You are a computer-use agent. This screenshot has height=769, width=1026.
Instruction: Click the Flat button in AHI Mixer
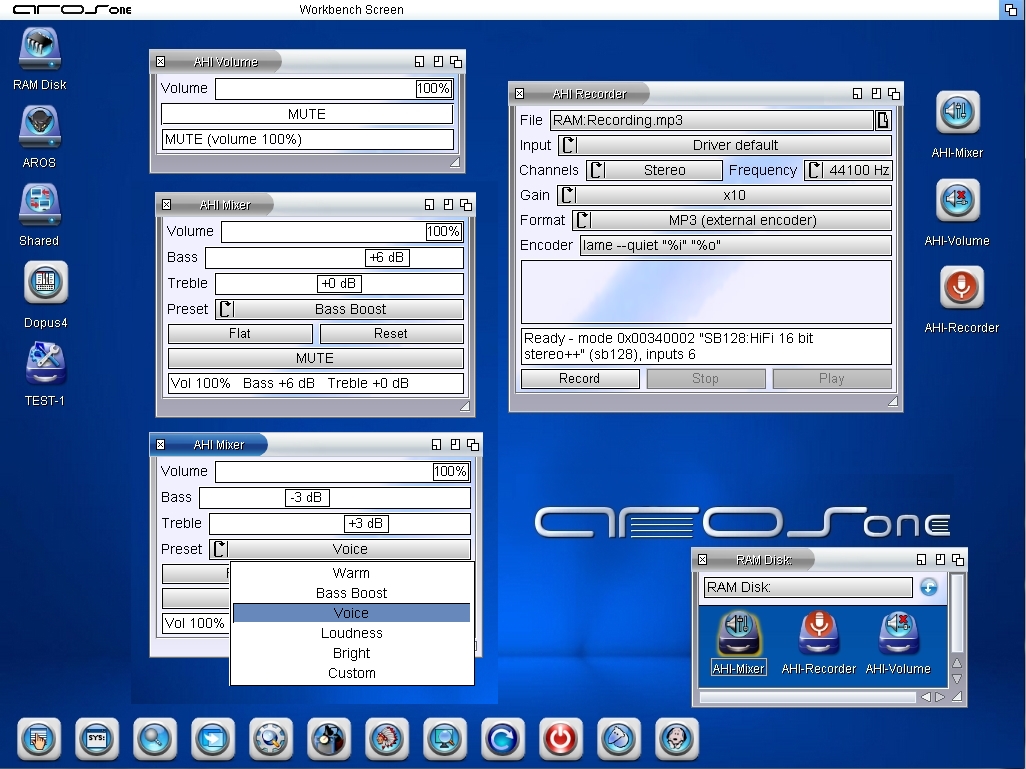pyautogui.click(x=240, y=334)
